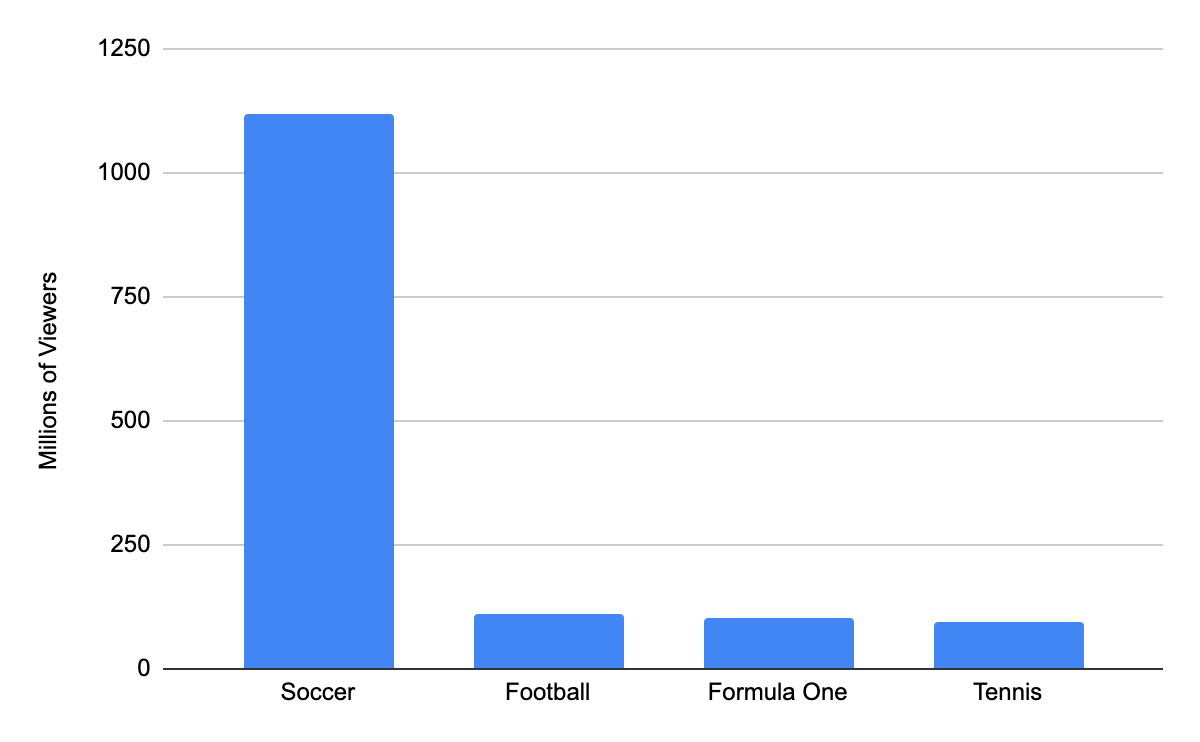Click the Tennis x-axis label
Viewport: 1200px width, 742px height.
coord(1008,692)
